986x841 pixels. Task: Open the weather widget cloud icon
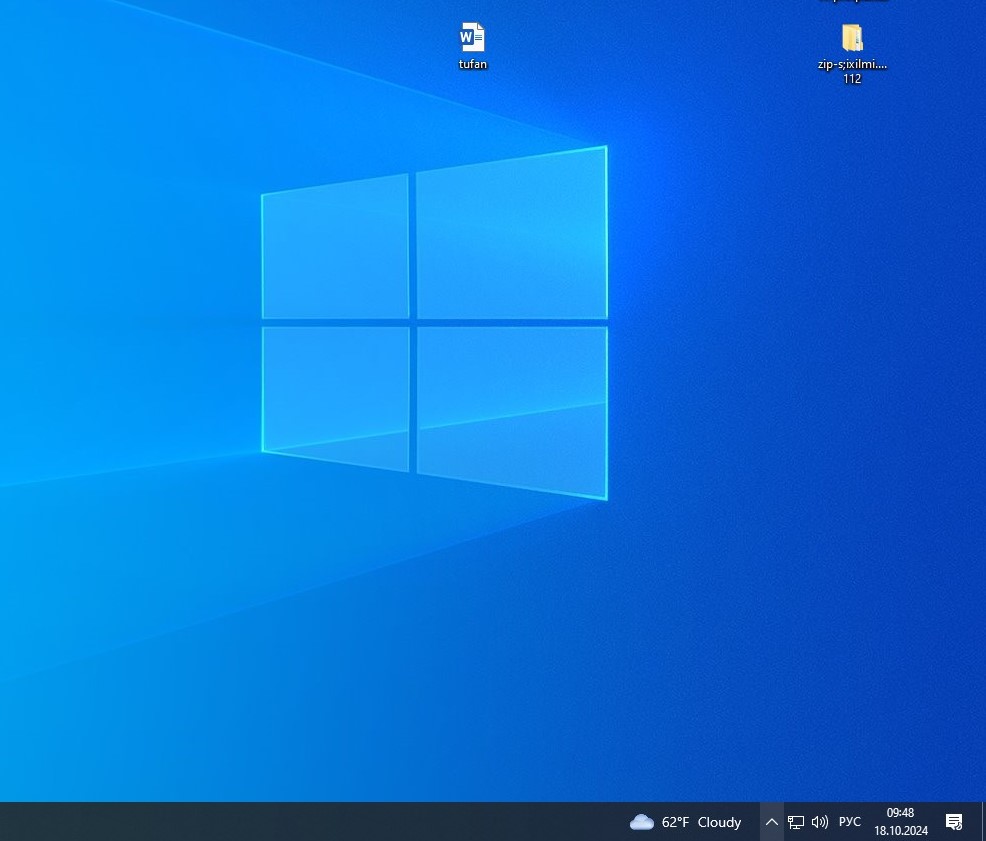tap(641, 822)
